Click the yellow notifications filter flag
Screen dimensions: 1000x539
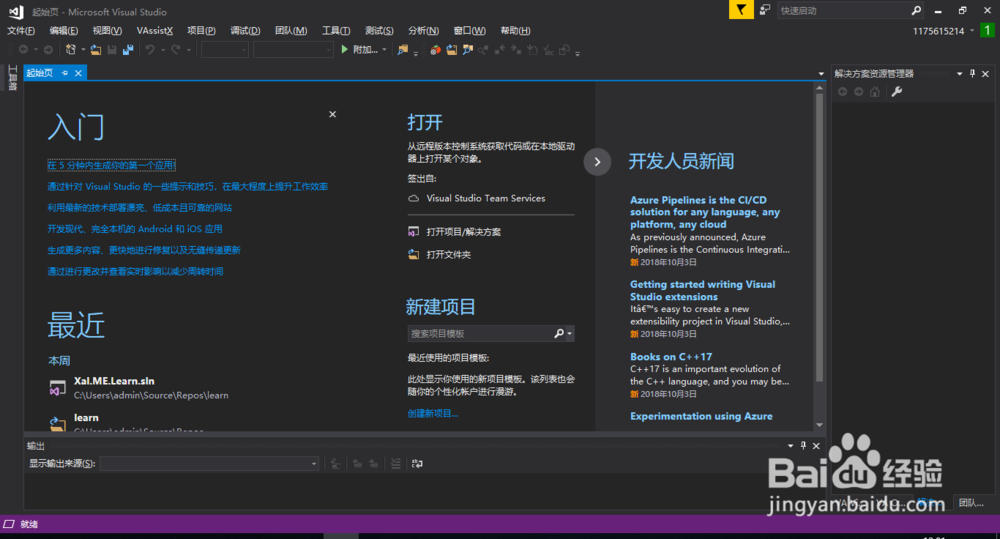point(741,10)
